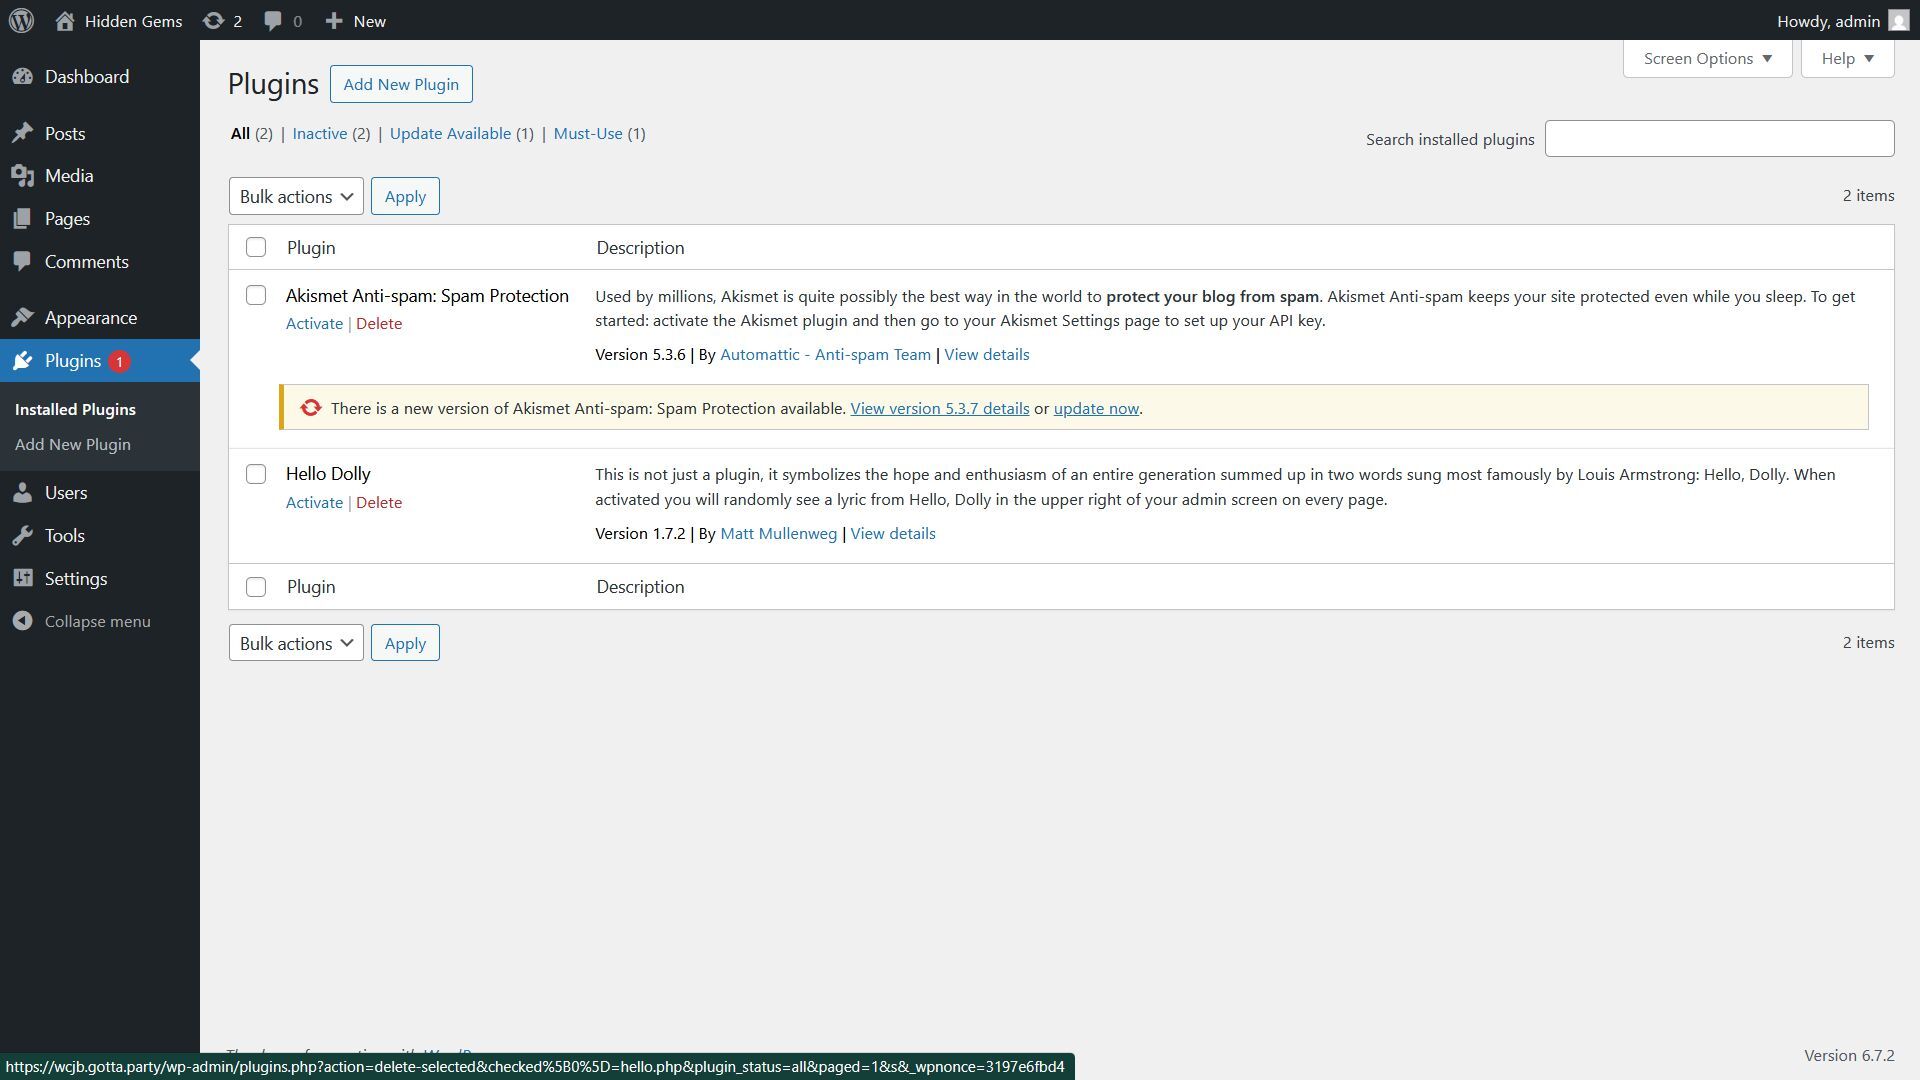
Task: Click the Plugins plug icon in sidebar
Action: pyautogui.click(x=23, y=361)
